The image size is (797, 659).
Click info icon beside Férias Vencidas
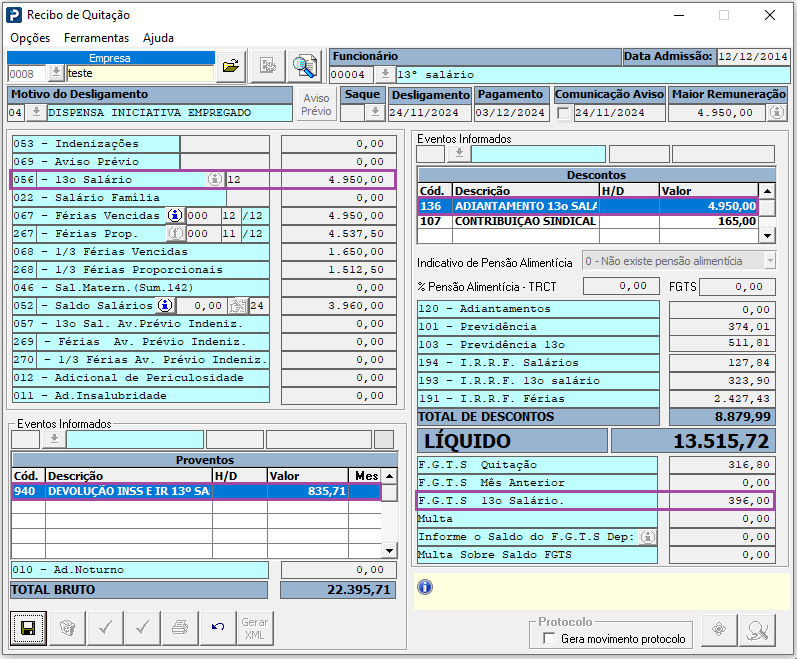tap(175, 216)
